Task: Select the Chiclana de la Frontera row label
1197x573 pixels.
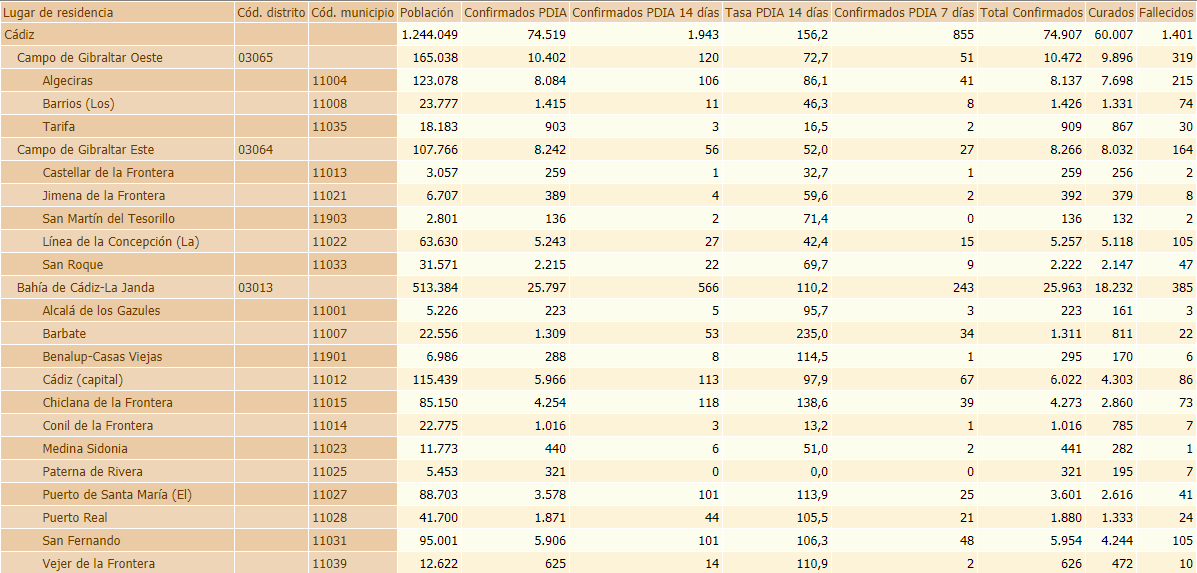Action: (107, 403)
